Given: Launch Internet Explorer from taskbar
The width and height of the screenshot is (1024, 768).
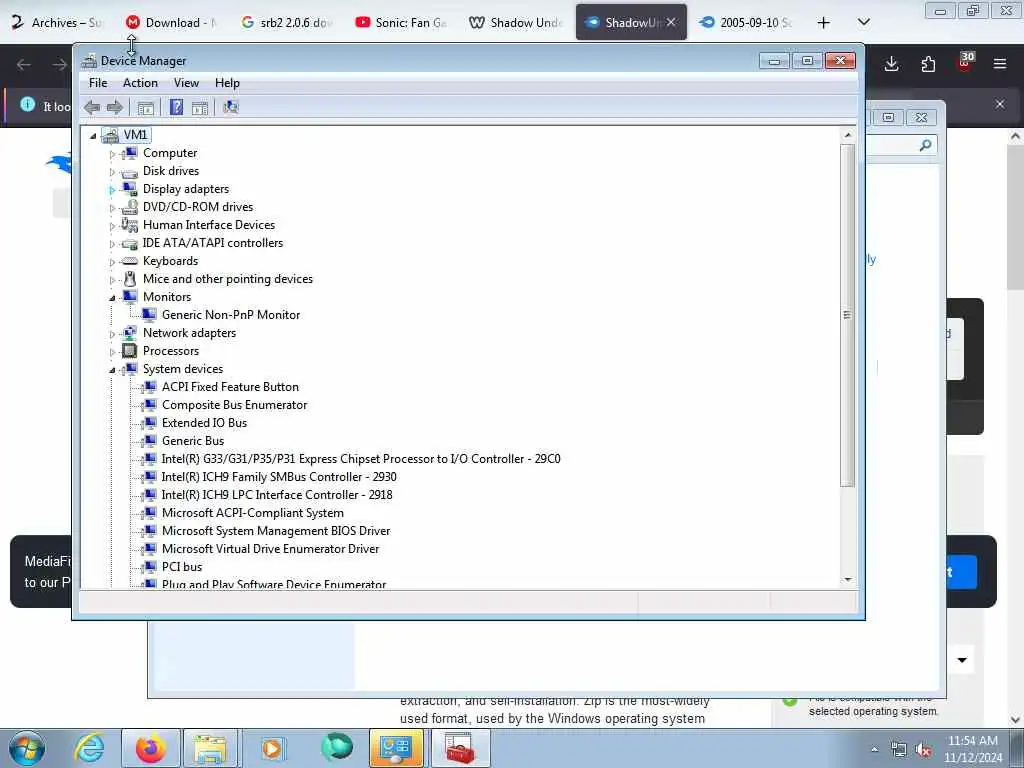Looking at the screenshot, I should coord(89,748).
